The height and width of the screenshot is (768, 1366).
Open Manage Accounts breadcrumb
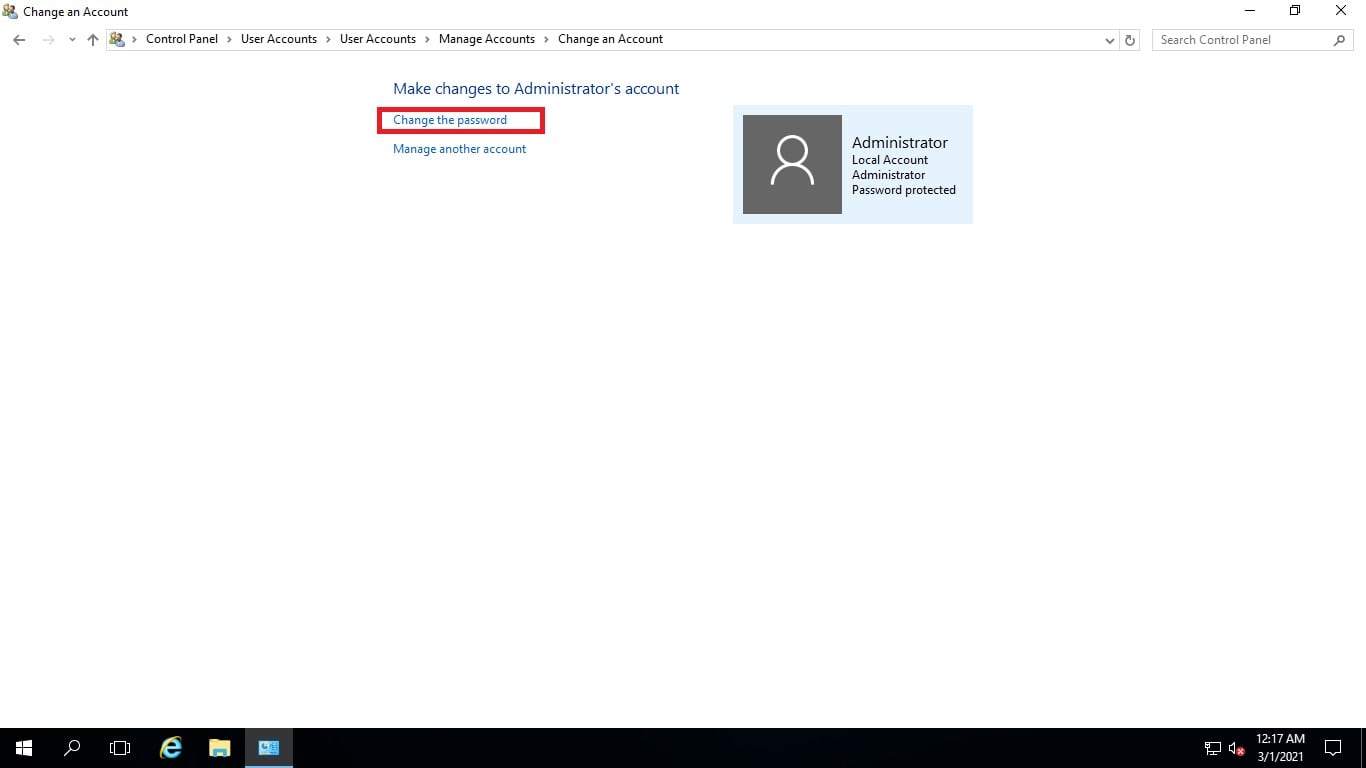tap(487, 39)
